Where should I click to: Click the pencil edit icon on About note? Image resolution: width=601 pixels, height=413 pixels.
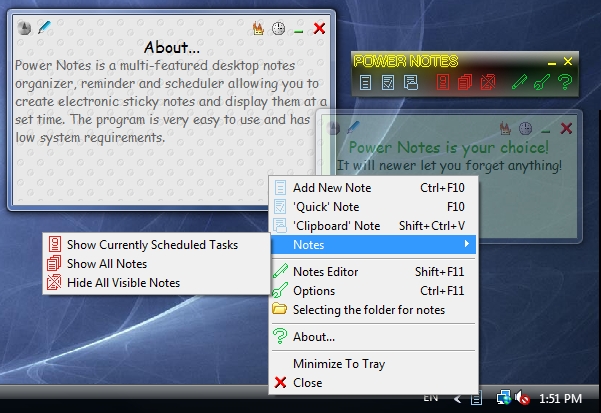(44, 28)
